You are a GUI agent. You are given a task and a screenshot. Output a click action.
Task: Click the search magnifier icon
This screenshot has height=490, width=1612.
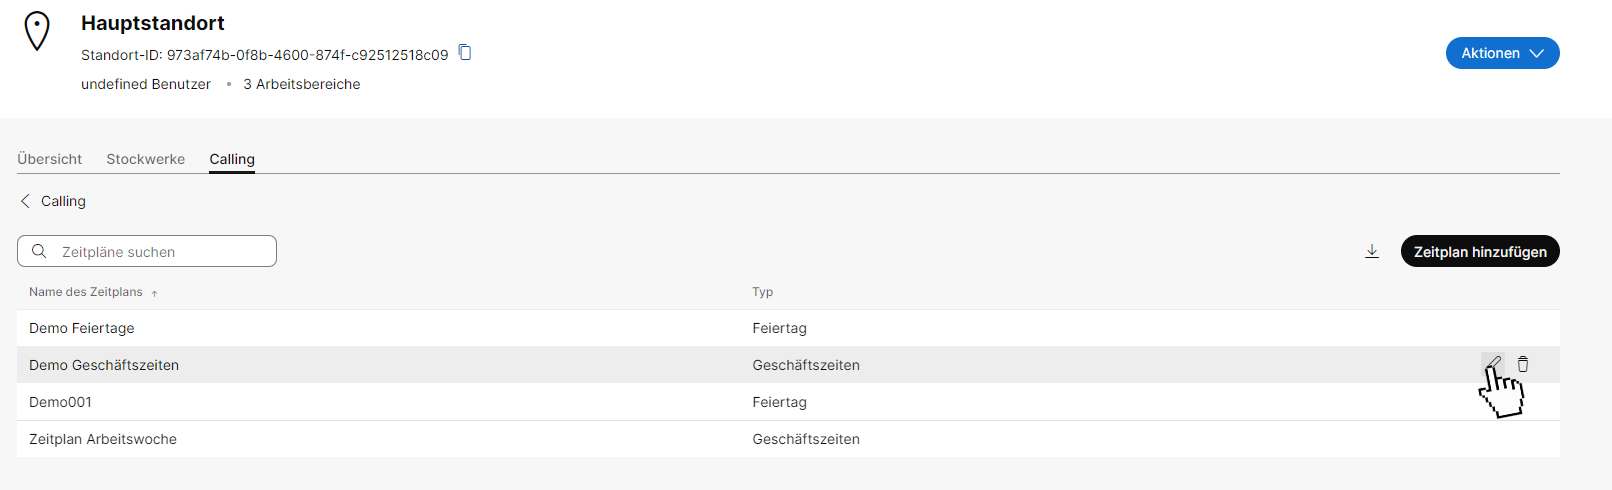(39, 251)
